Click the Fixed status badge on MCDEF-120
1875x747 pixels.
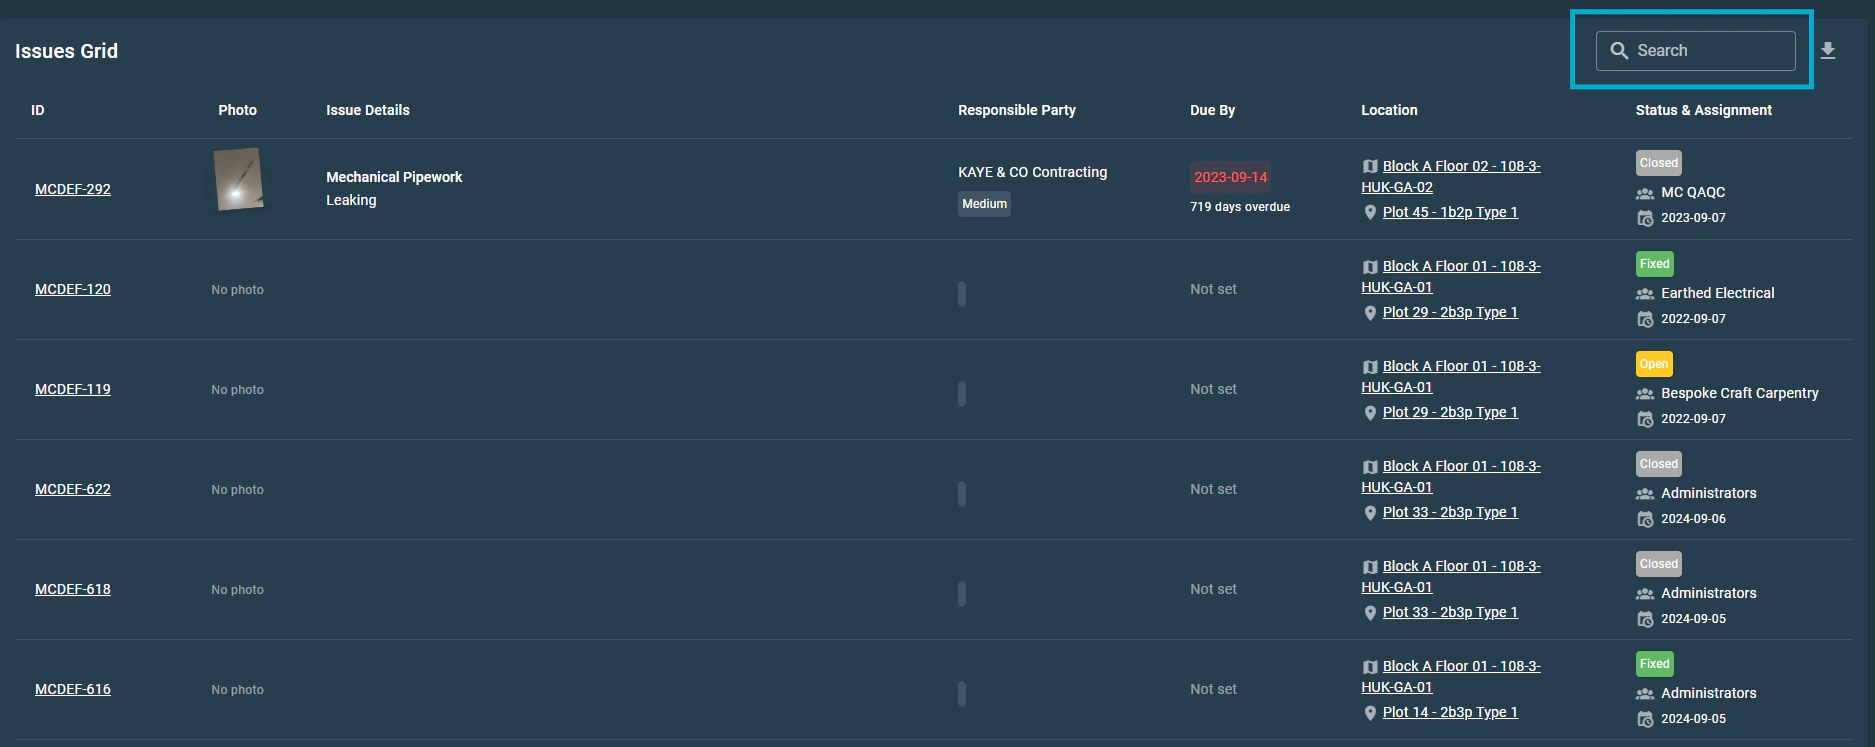coord(1654,263)
